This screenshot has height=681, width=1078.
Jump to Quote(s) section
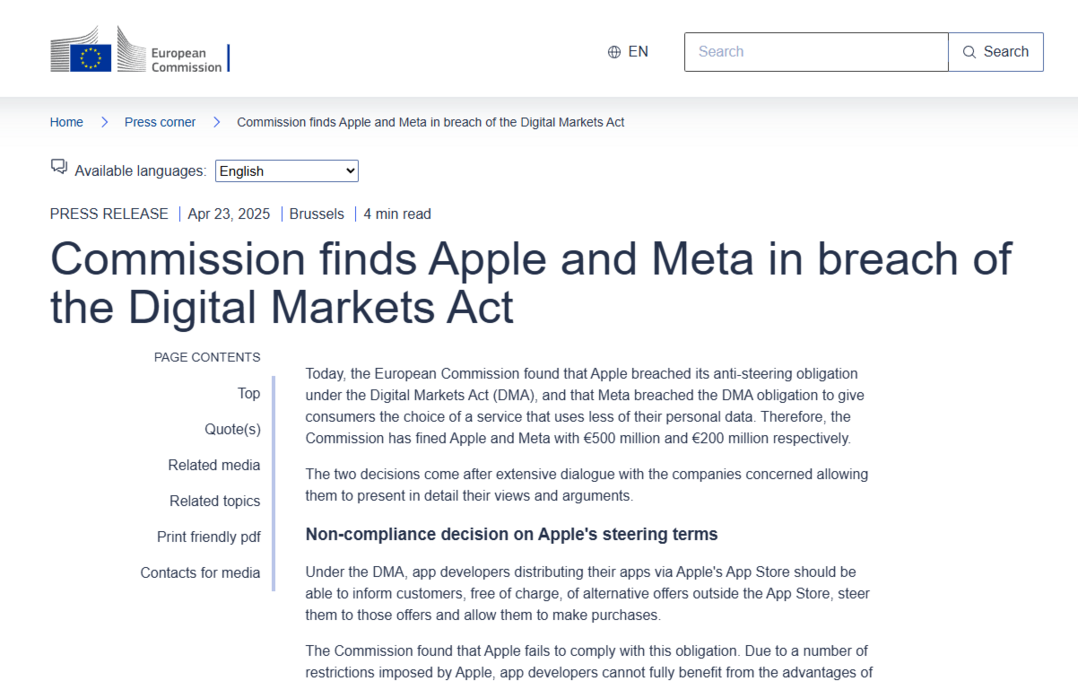pos(232,429)
